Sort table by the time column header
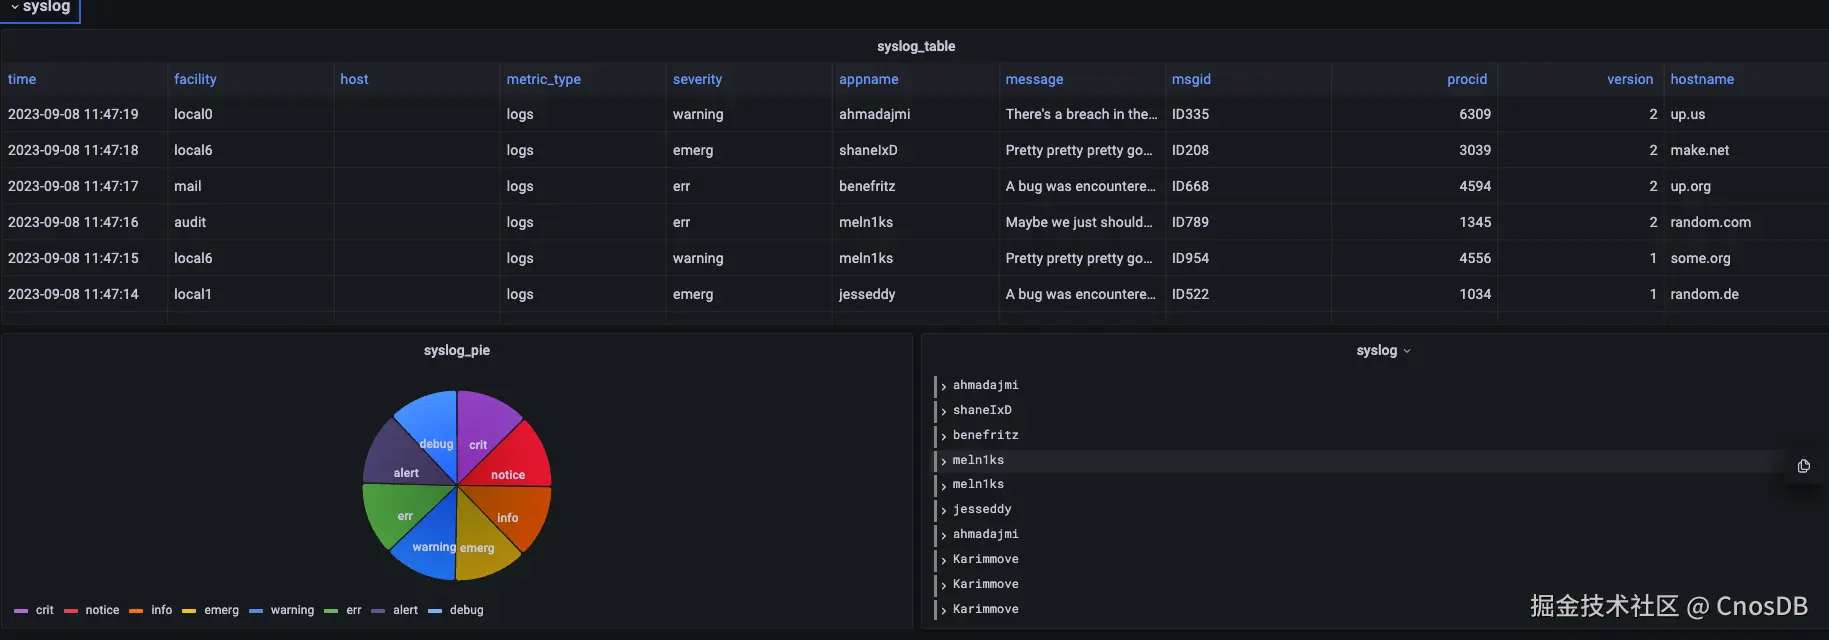 (x=22, y=79)
